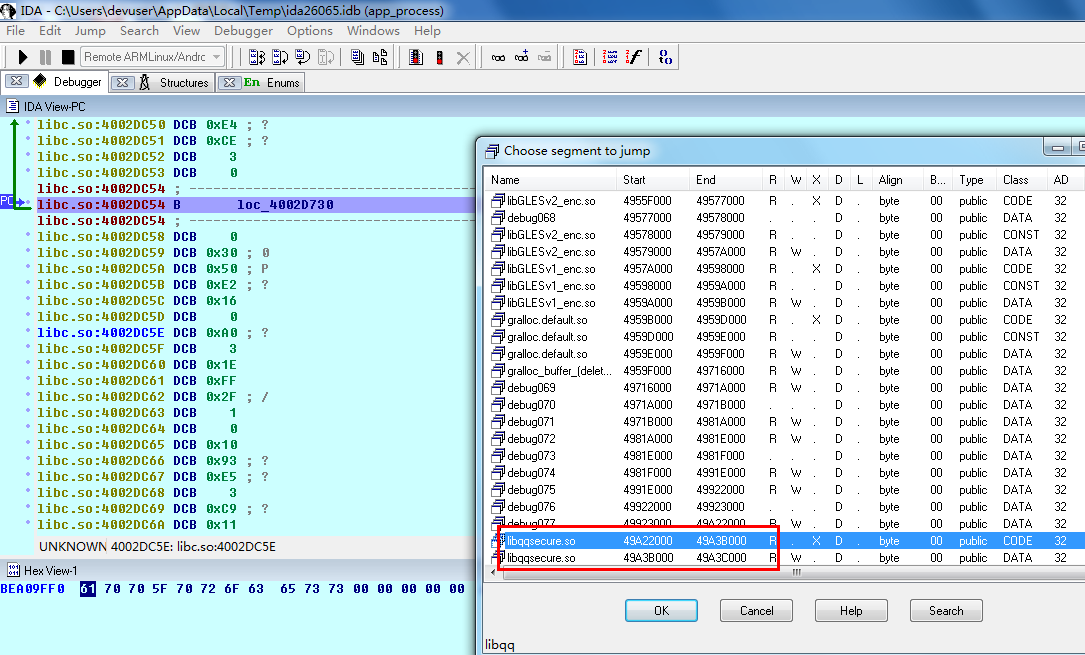Image resolution: width=1085 pixels, height=655 pixels.
Task: Start the process with the play icon
Action: click(x=22, y=57)
